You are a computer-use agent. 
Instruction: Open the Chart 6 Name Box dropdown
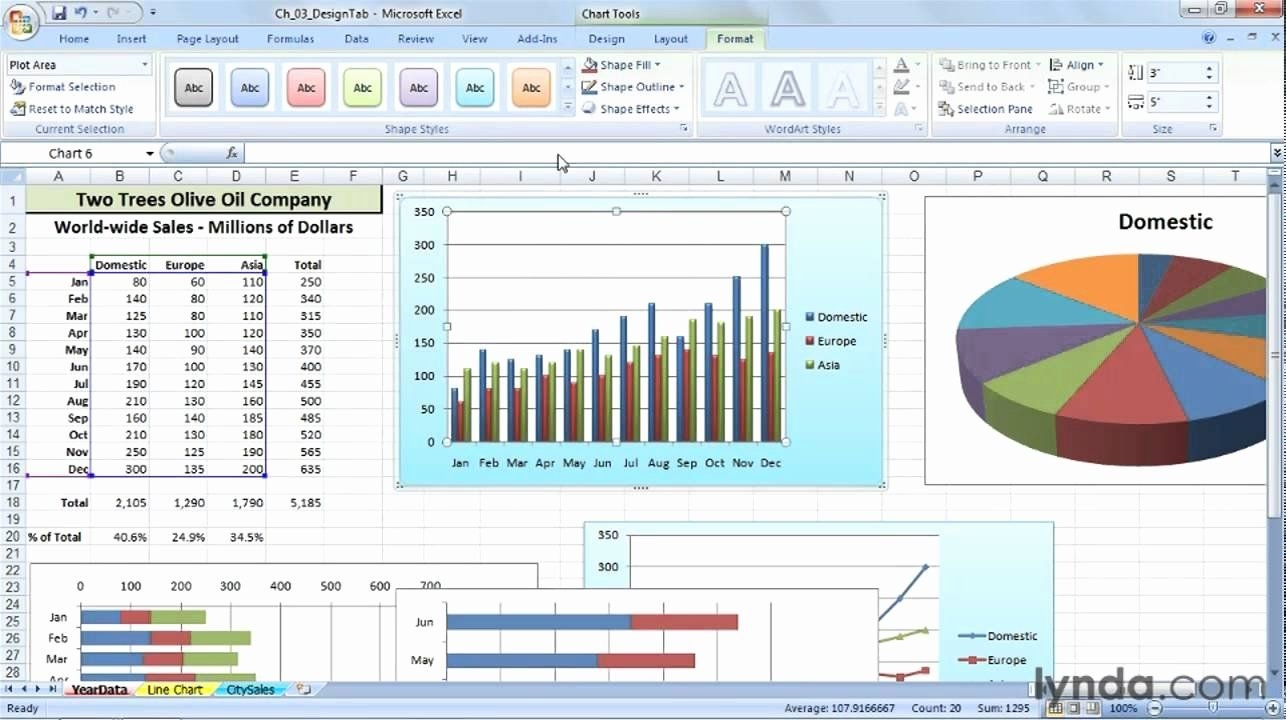click(150, 153)
